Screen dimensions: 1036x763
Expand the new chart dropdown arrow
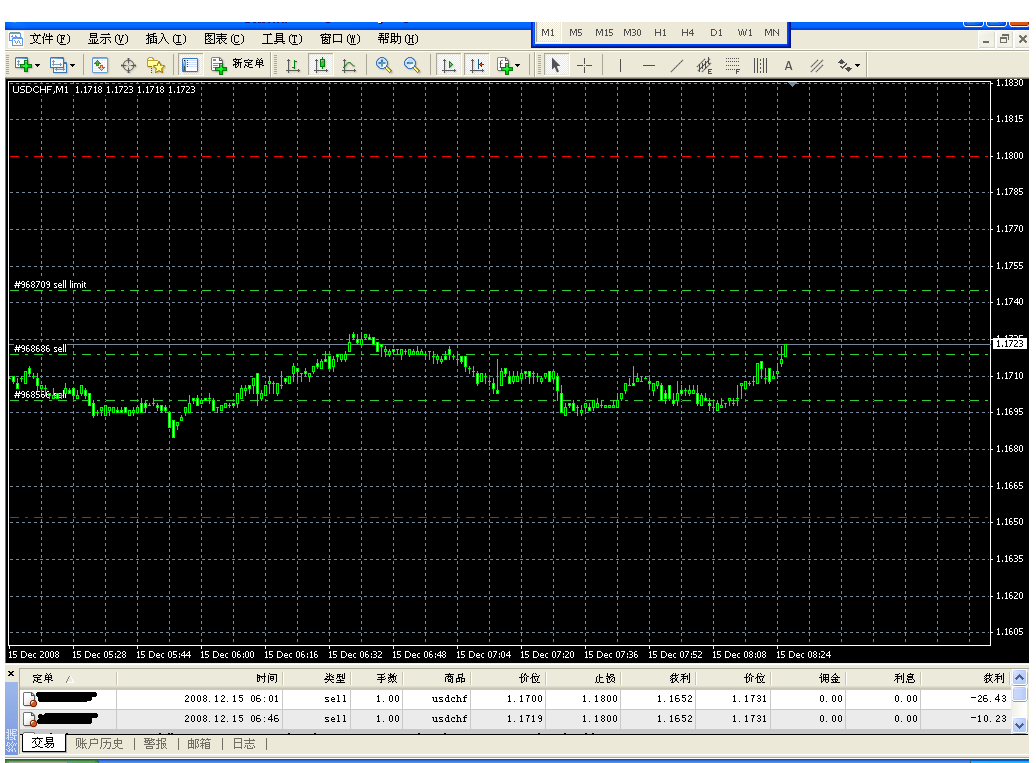38,66
